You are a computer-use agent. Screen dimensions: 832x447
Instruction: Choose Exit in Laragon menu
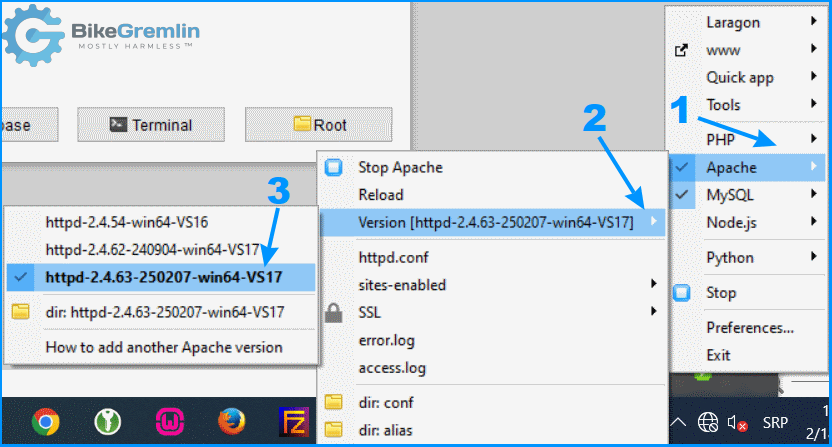pos(718,355)
